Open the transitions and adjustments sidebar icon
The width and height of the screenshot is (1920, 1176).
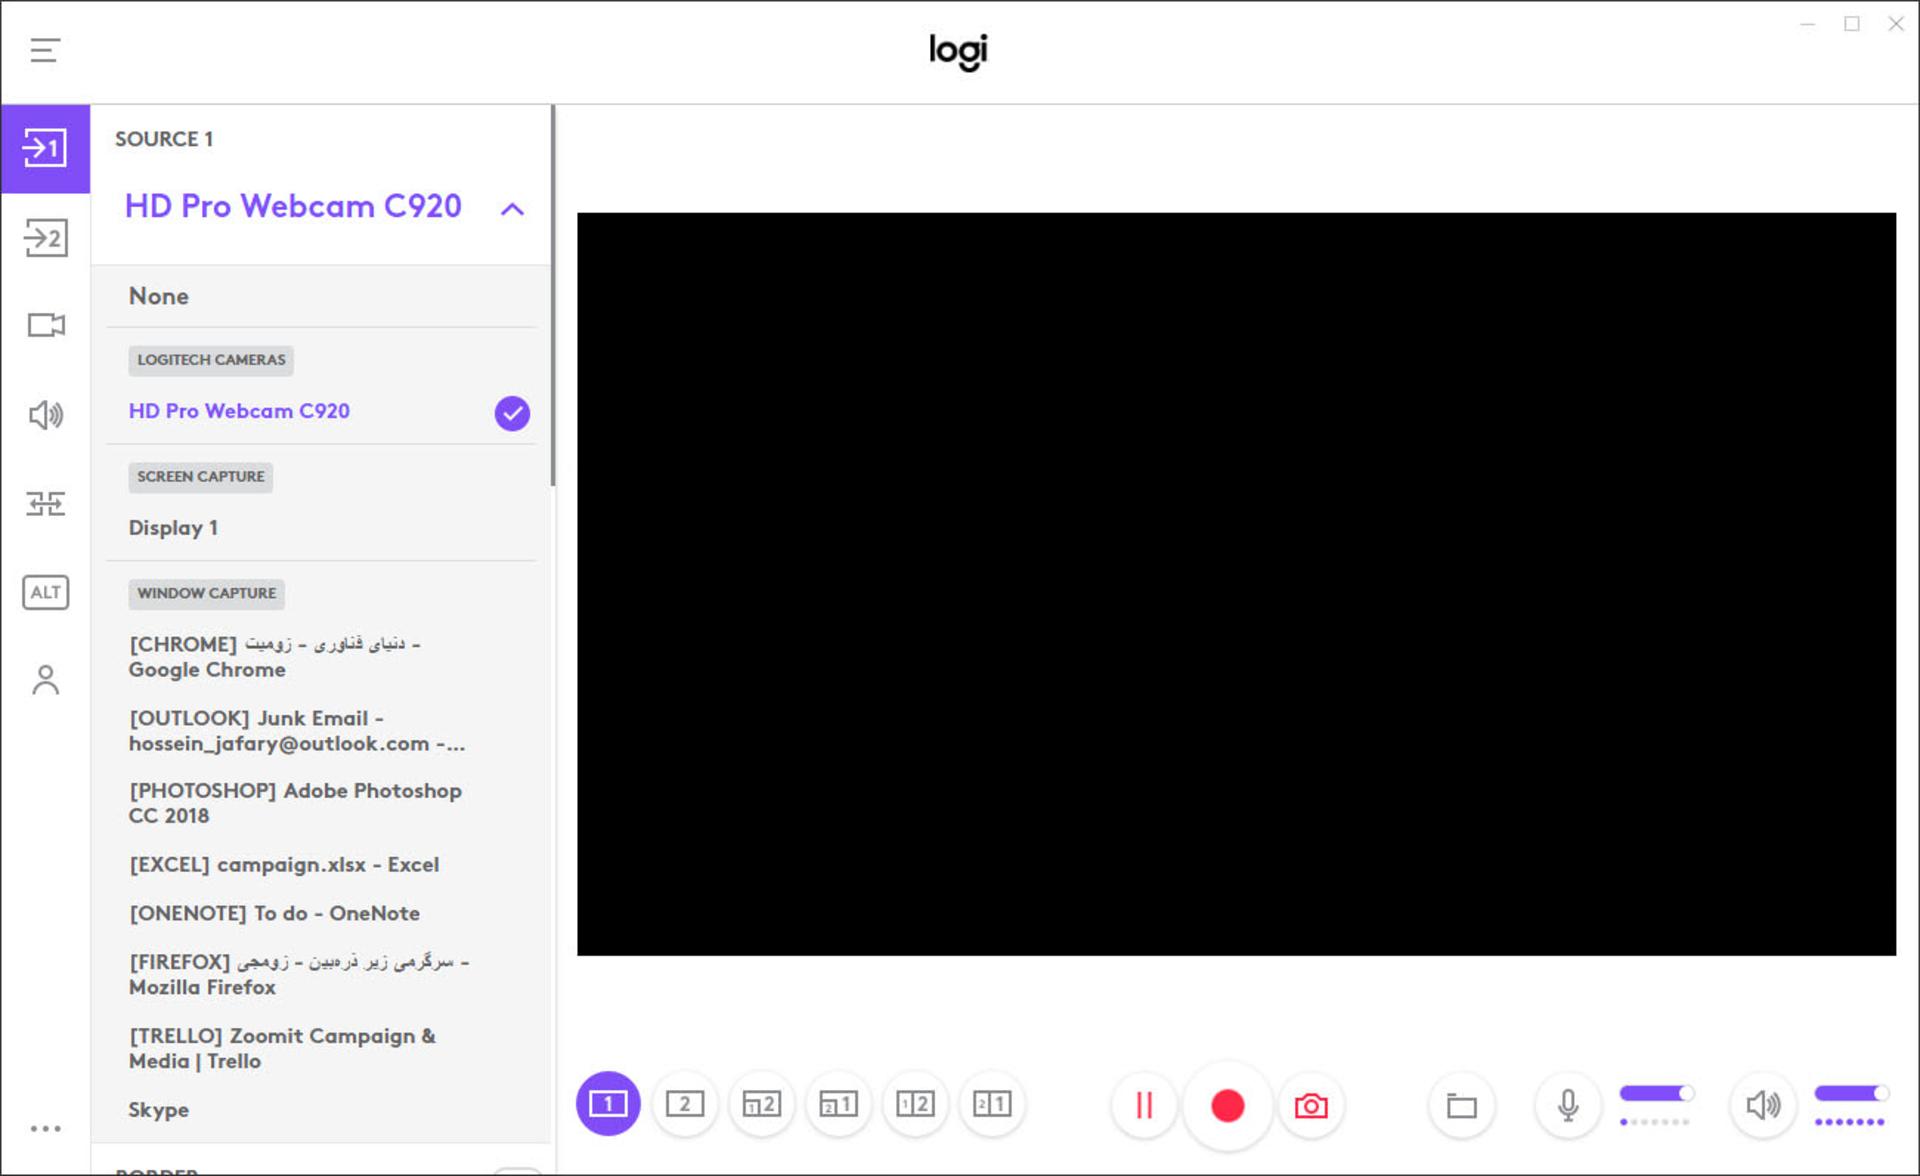tap(45, 503)
